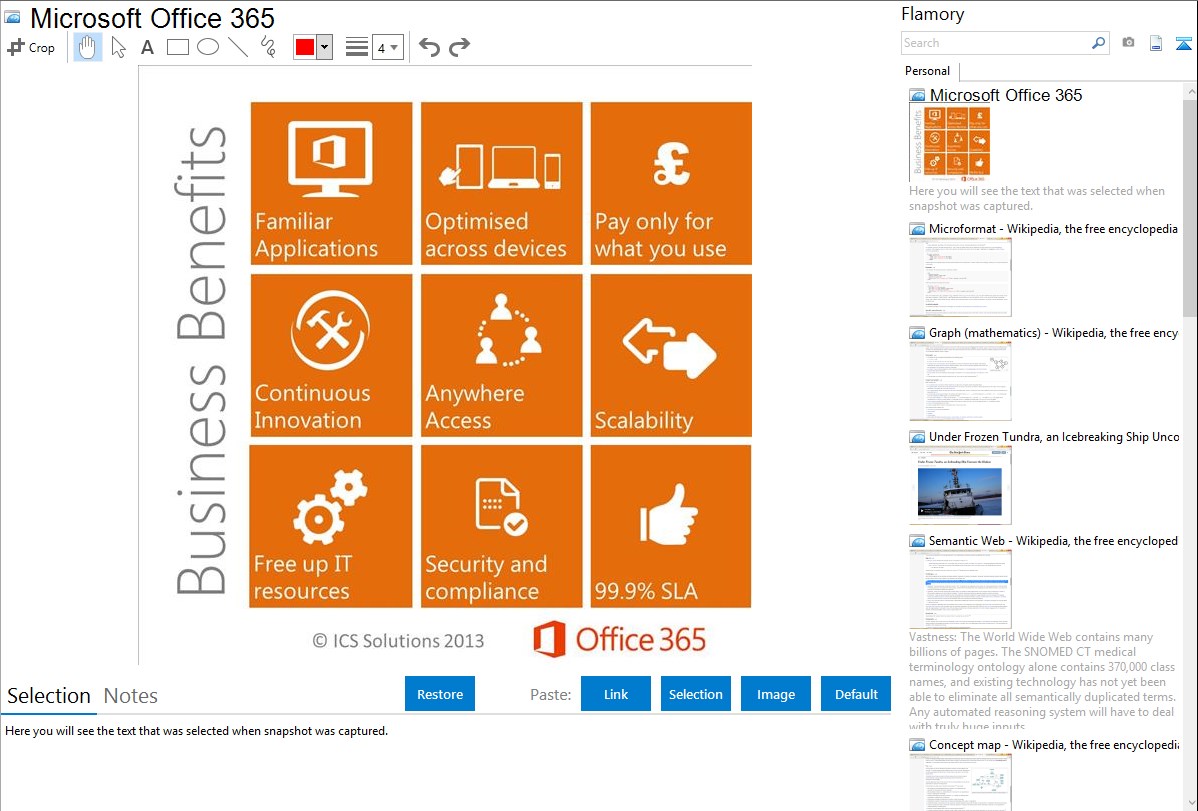The width and height of the screenshot is (1198, 811).
Task: Click the Restore button
Action: pyautogui.click(x=440, y=694)
